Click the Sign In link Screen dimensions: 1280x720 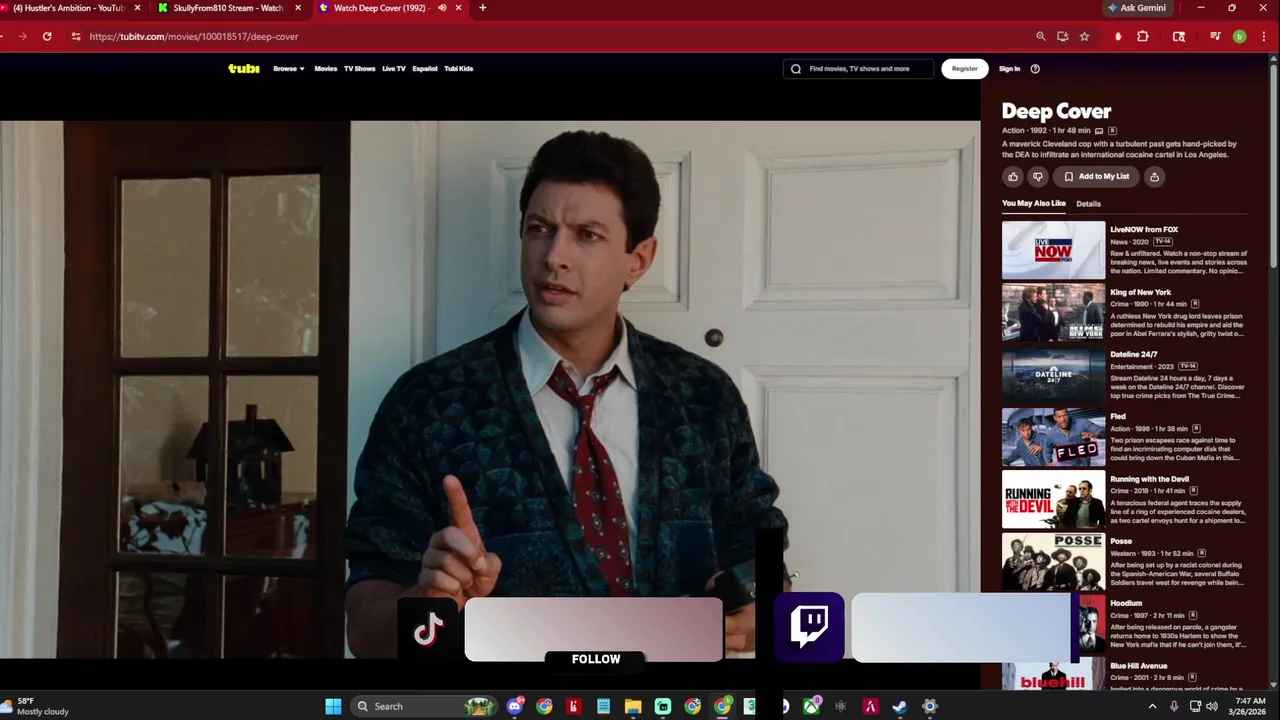tap(1009, 69)
